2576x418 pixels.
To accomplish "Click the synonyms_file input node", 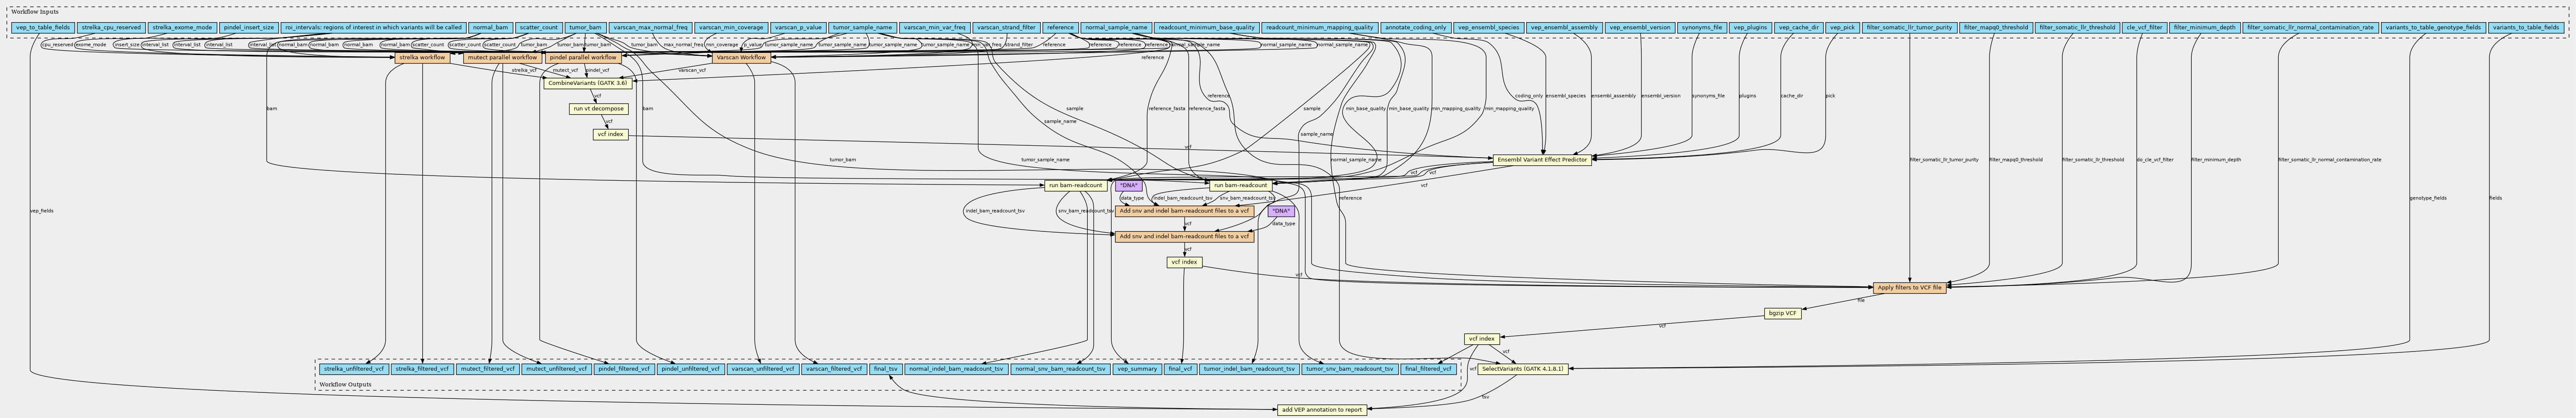I will [1701, 28].
